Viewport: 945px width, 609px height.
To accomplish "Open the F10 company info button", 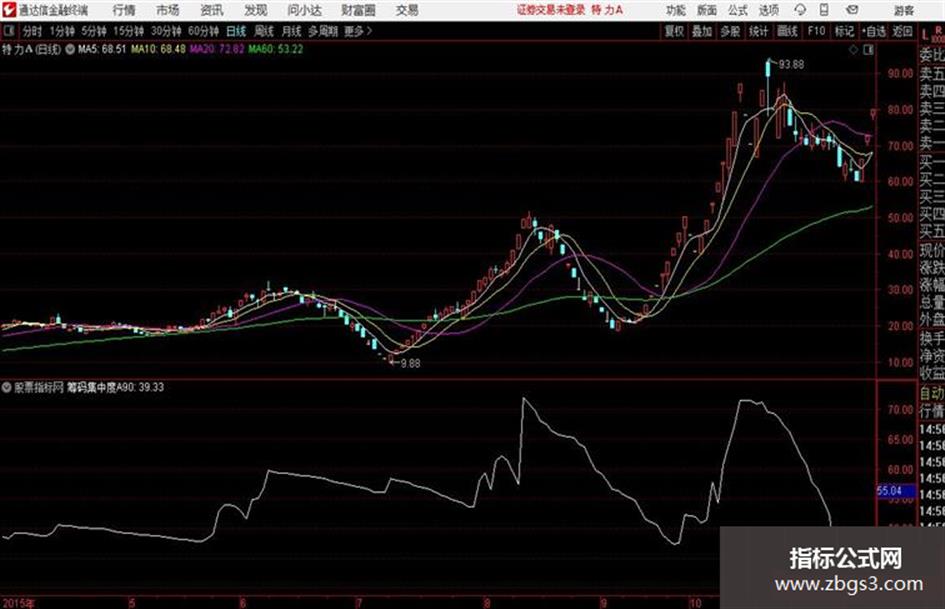I will click(816, 31).
